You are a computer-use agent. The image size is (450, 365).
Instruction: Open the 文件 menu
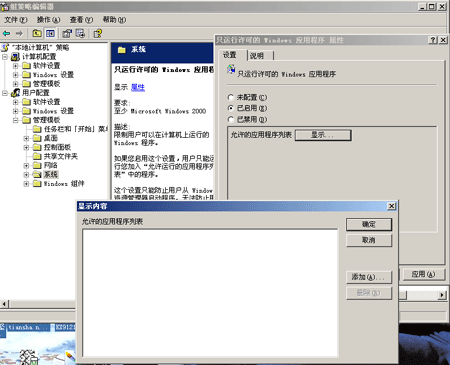tap(15, 20)
